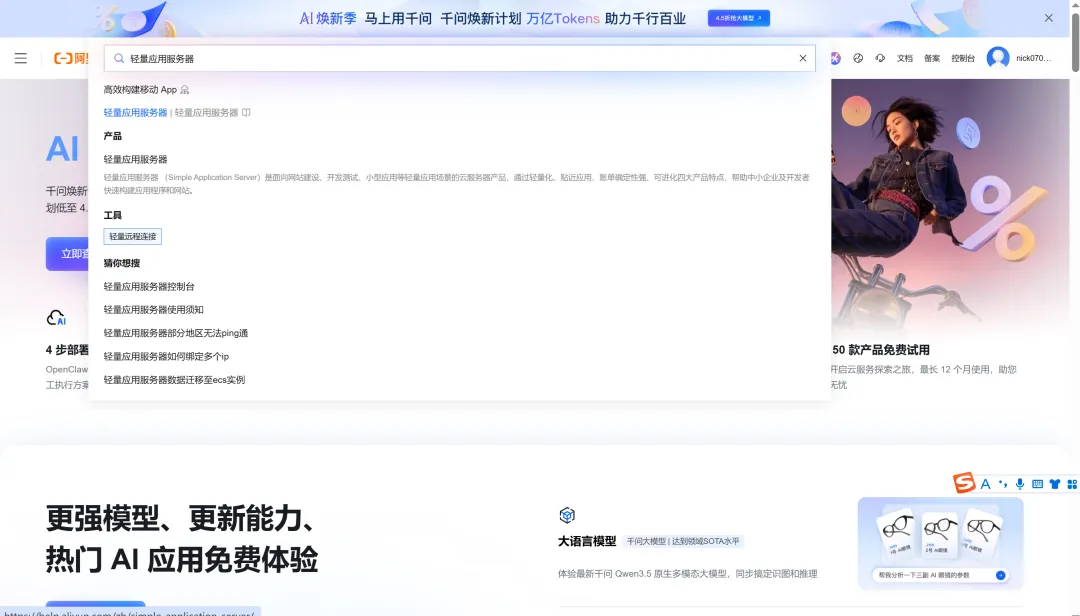Click the Qwen3.5 description text
Viewport: 1080px width, 616px height.
click(687, 573)
